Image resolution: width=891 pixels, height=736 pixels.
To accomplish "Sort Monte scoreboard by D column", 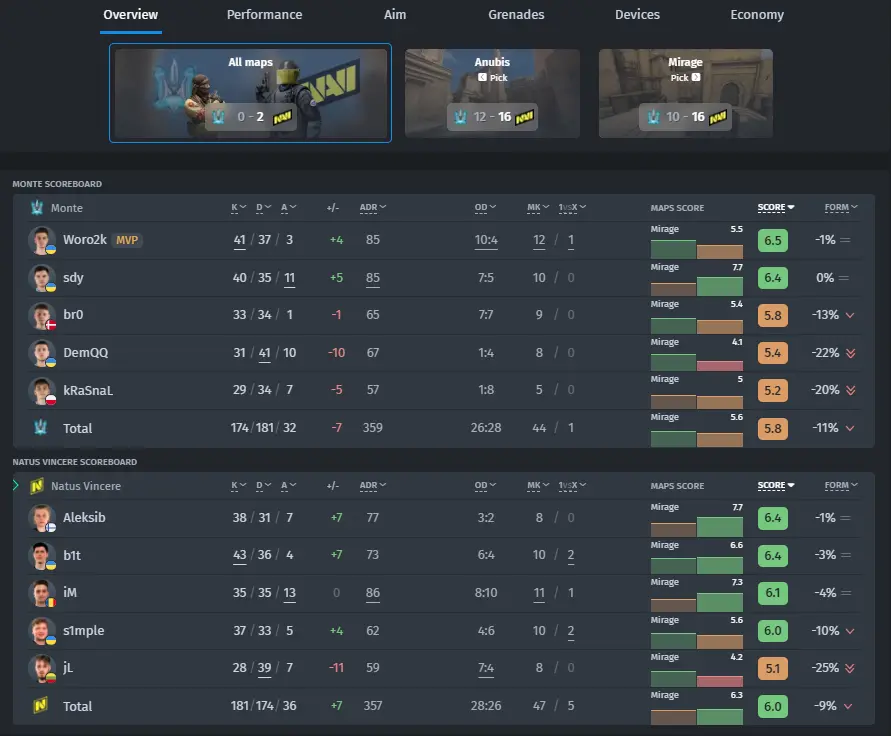I will coord(263,207).
